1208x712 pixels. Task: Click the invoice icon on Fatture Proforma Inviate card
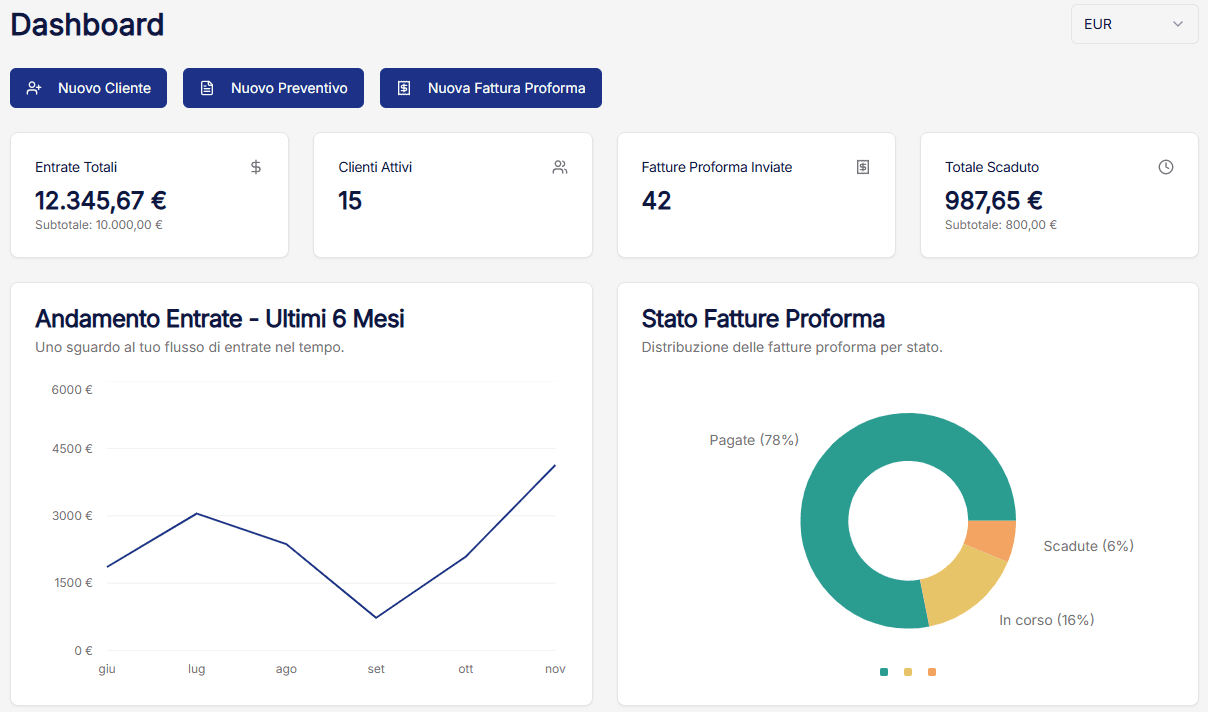tap(863, 167)
